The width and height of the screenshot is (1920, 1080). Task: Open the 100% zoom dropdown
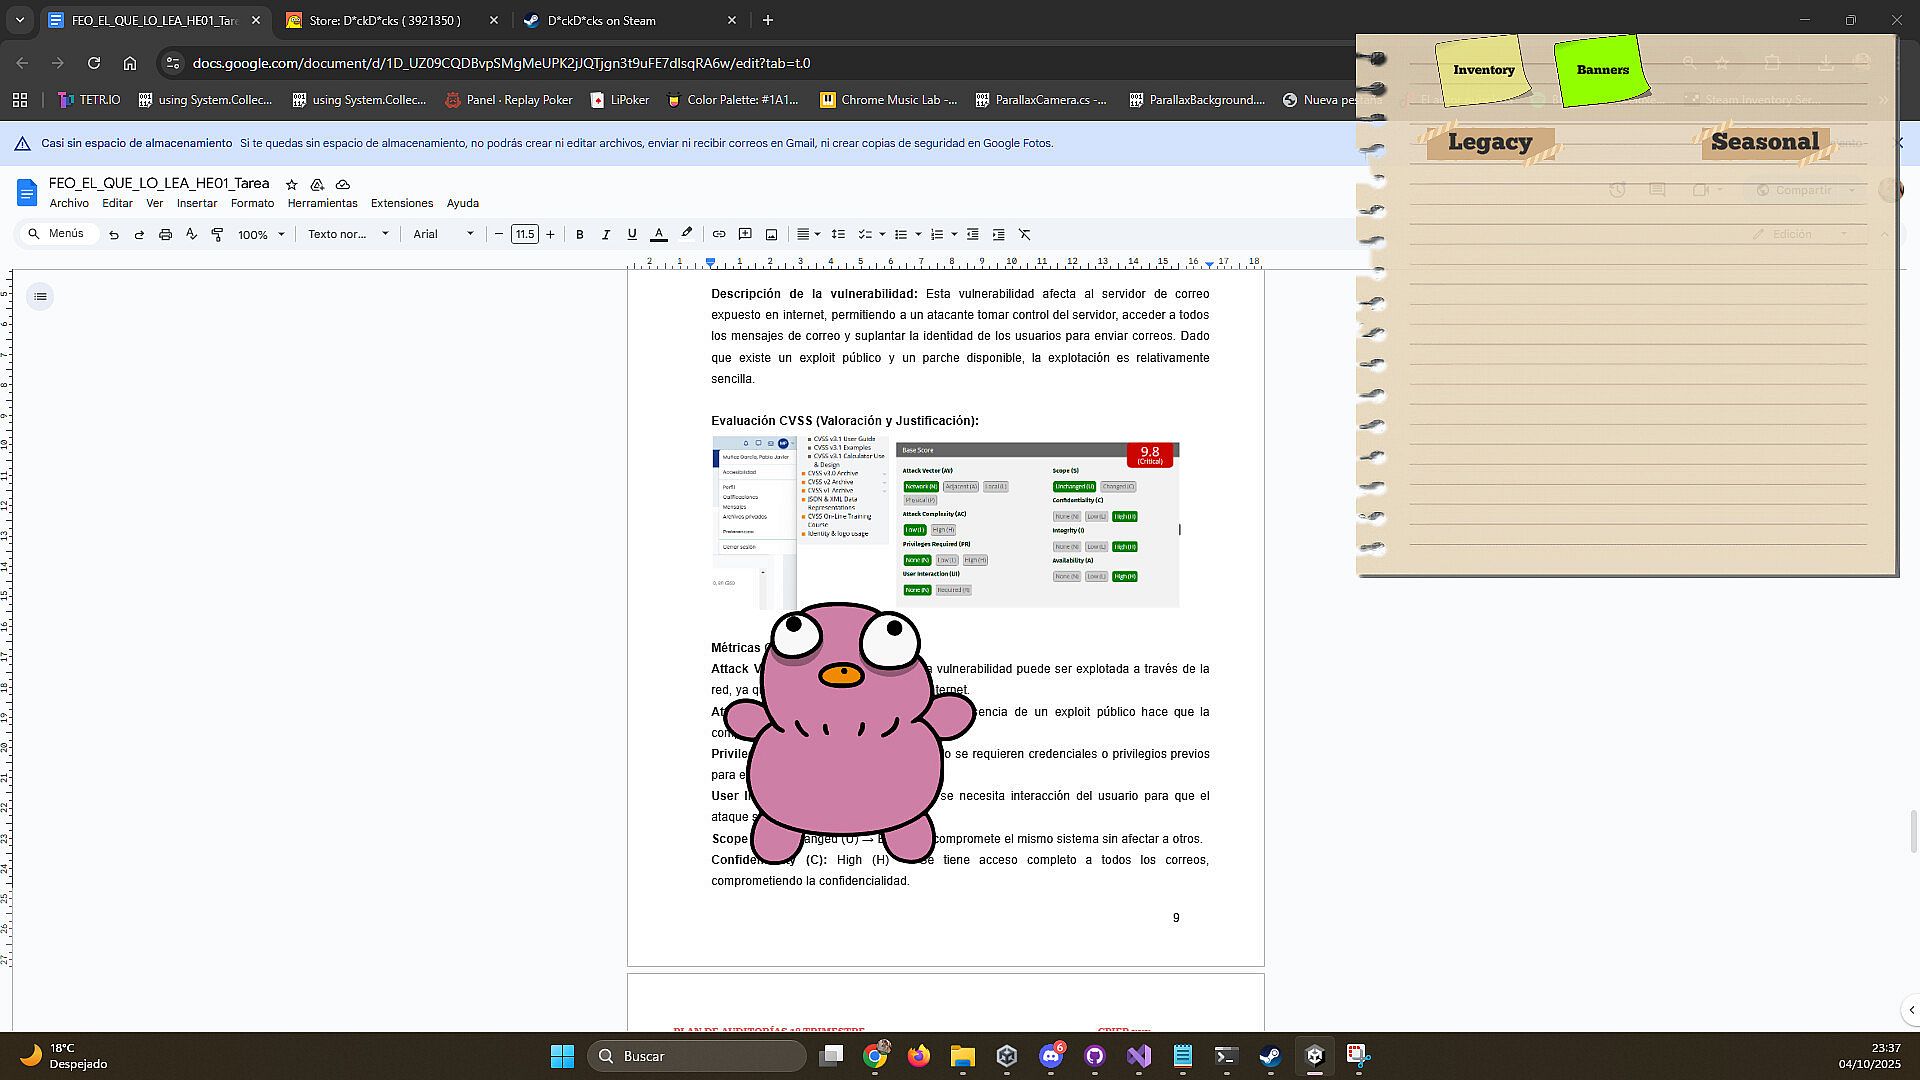(x=261, y=234)
